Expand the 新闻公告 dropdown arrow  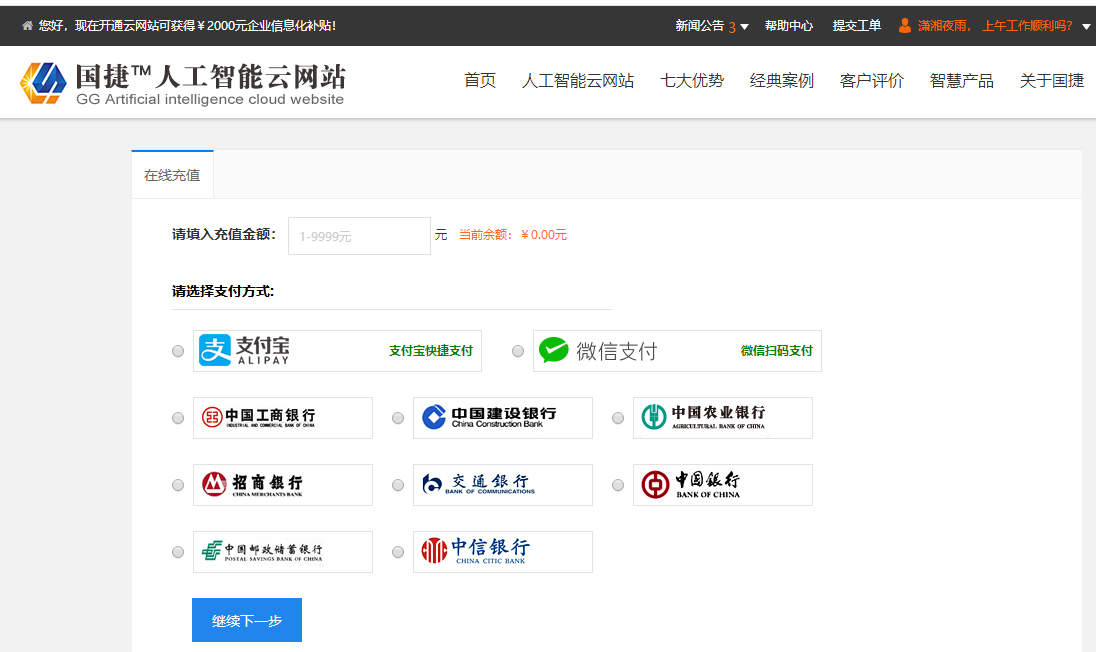tap(745, 27)
